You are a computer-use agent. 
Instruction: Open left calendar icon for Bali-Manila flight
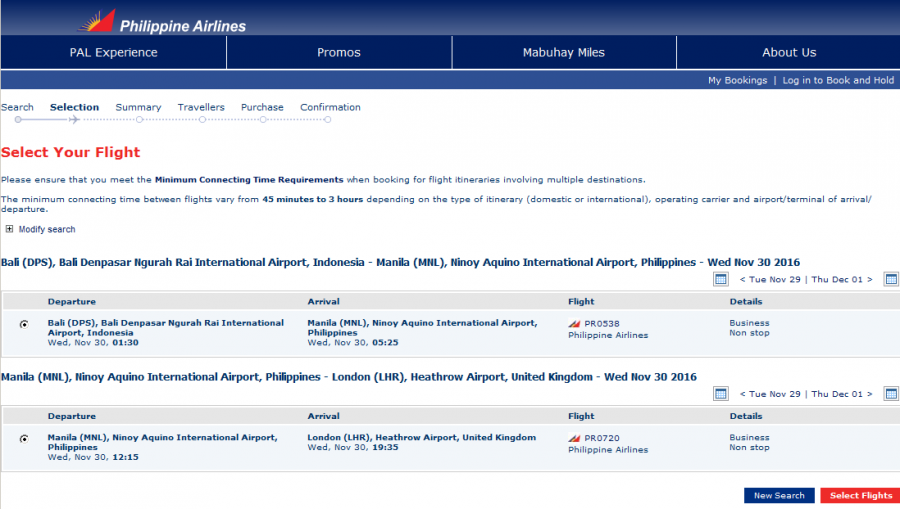pos(720,279)
